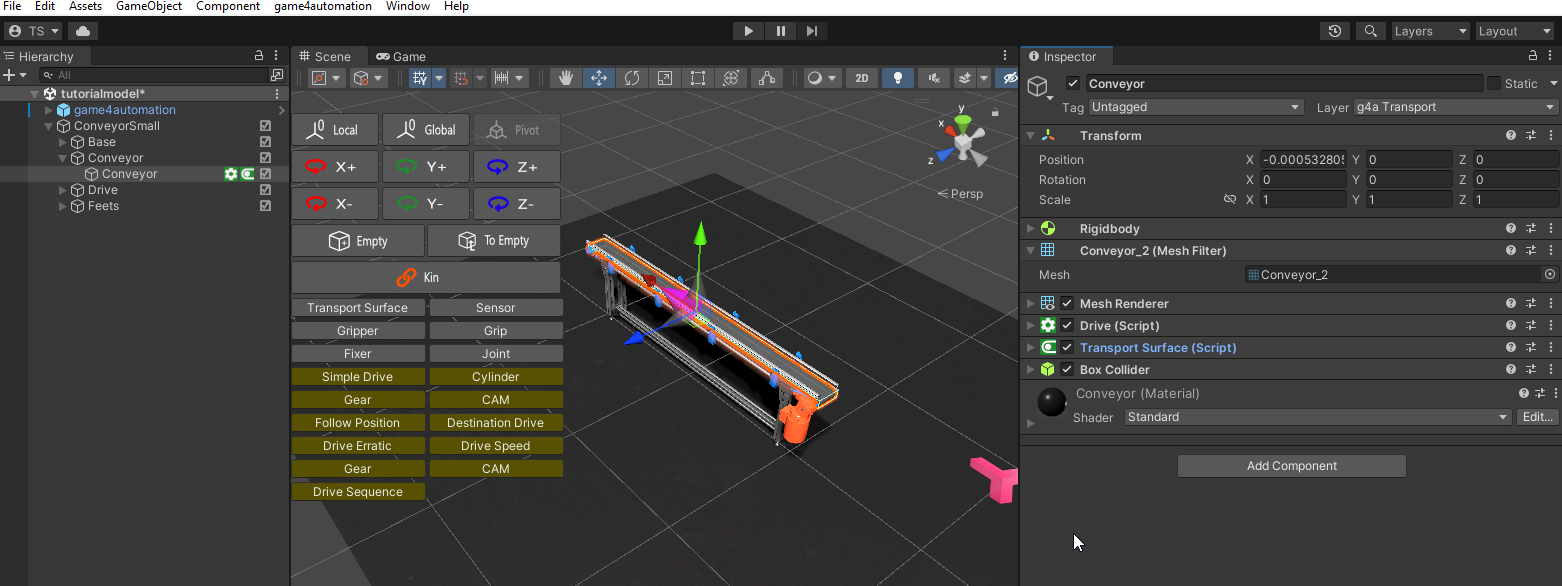Click the Add Component button
The width and height of the screenshot is (1562, 586).
click(1291, 466)
